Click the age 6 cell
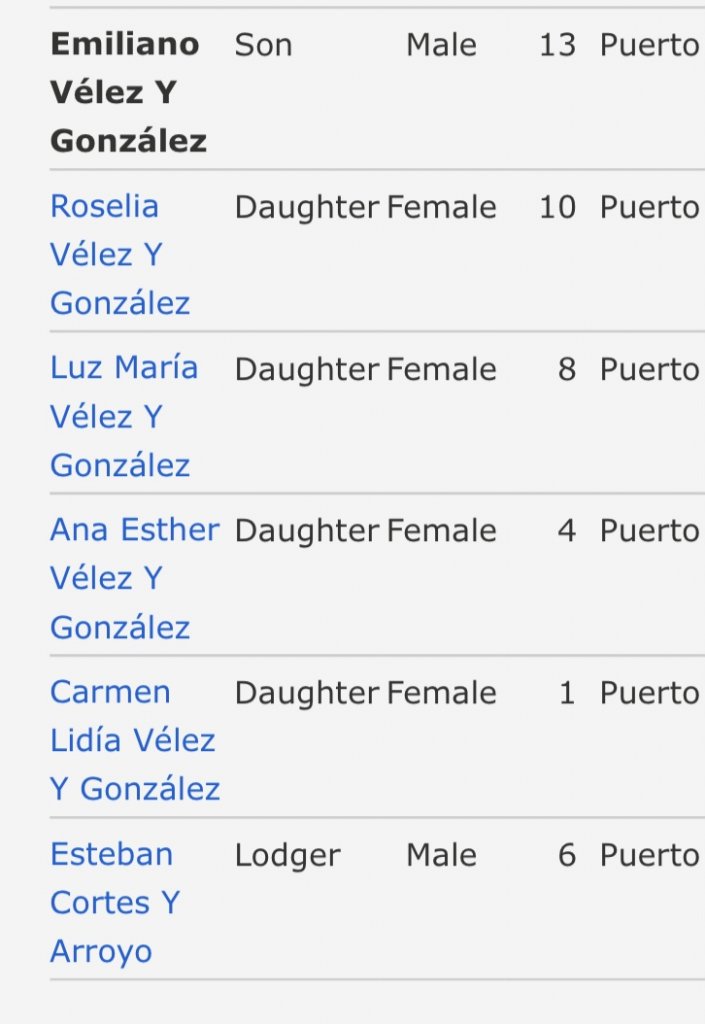The height and width of the screenshot is (1024, 705). [566, 856]
